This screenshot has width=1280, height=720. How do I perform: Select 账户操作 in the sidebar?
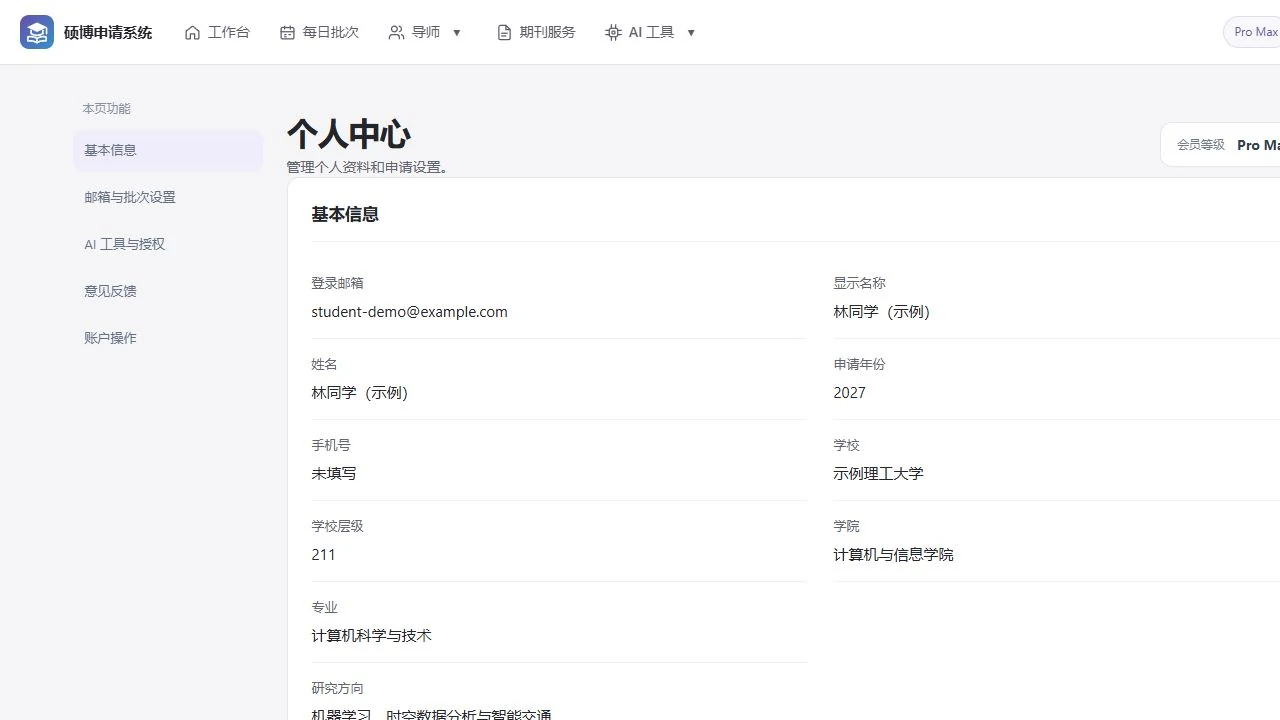[x=168, y=338]
